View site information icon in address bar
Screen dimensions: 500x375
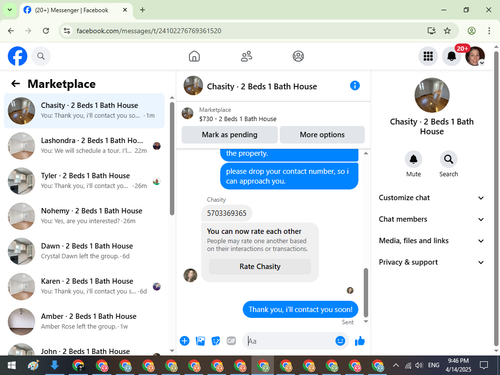coord(67,31)
